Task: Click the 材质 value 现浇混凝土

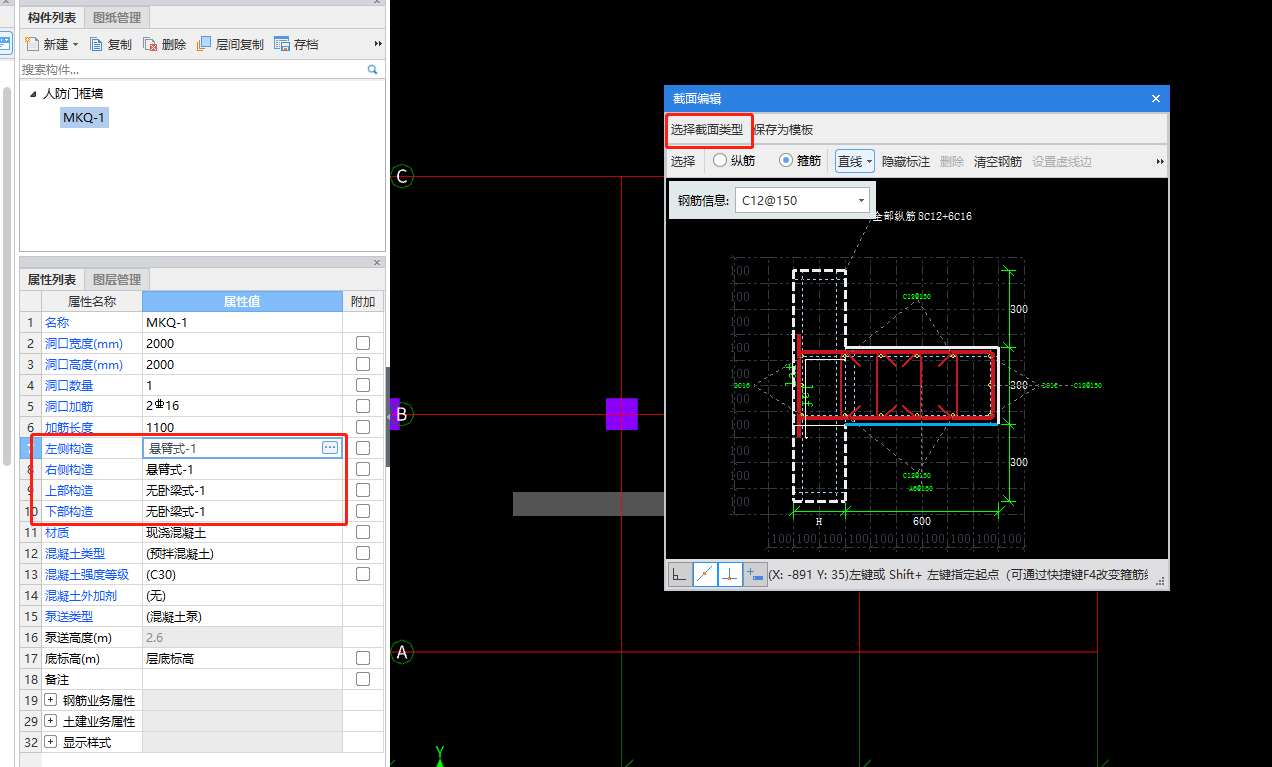Action: point(242,532)
